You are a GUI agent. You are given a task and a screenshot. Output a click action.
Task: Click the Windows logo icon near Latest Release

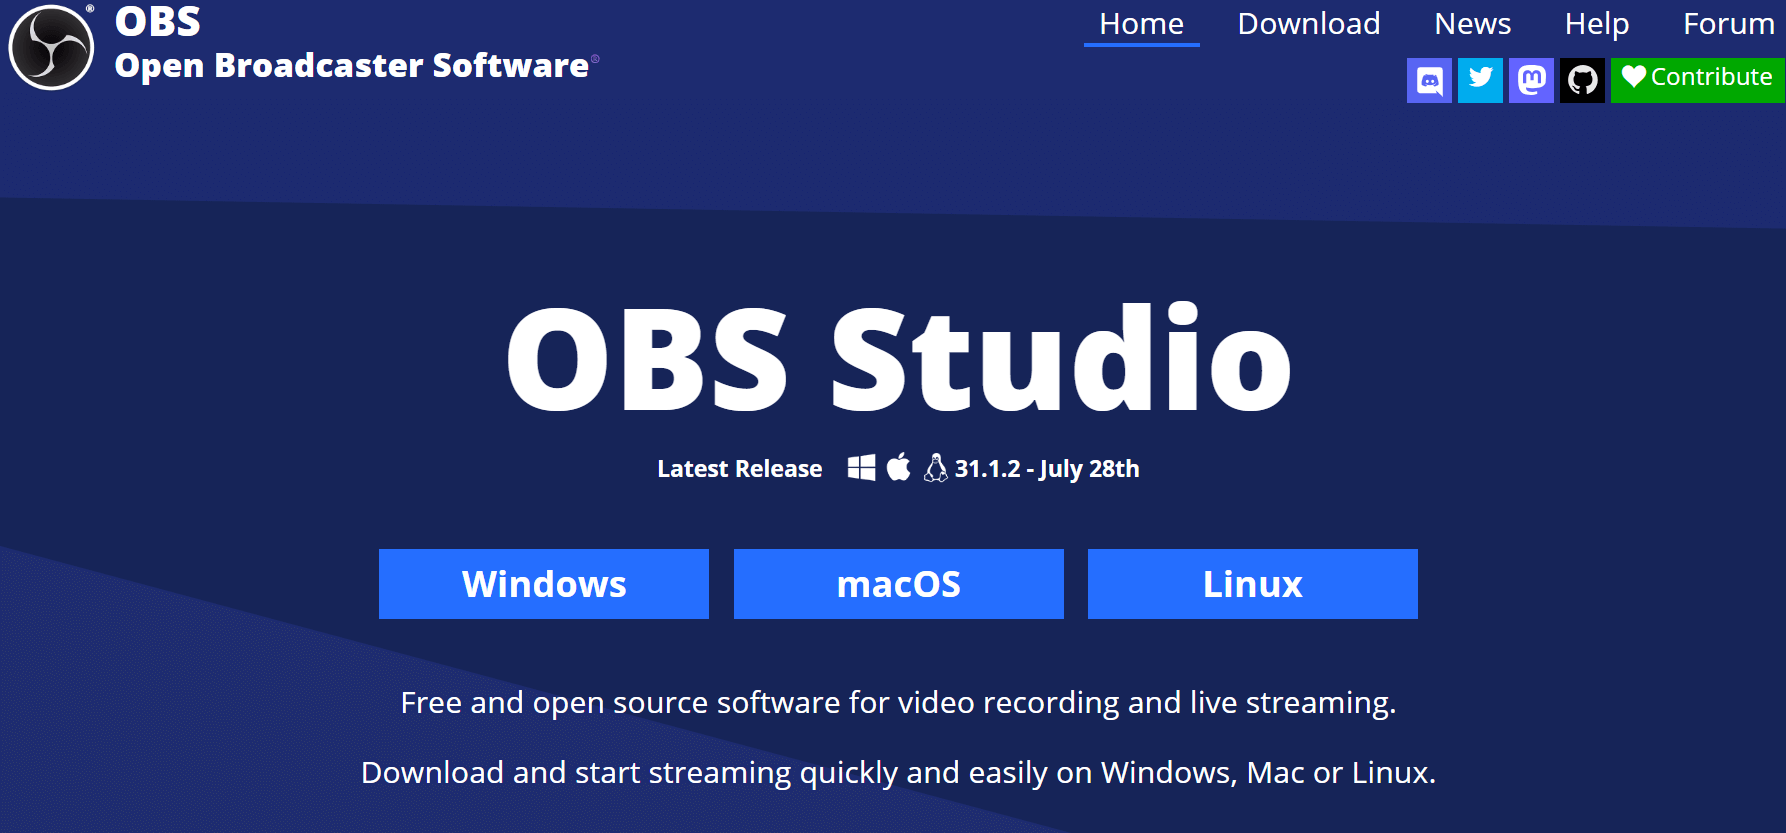pos(861,467)
